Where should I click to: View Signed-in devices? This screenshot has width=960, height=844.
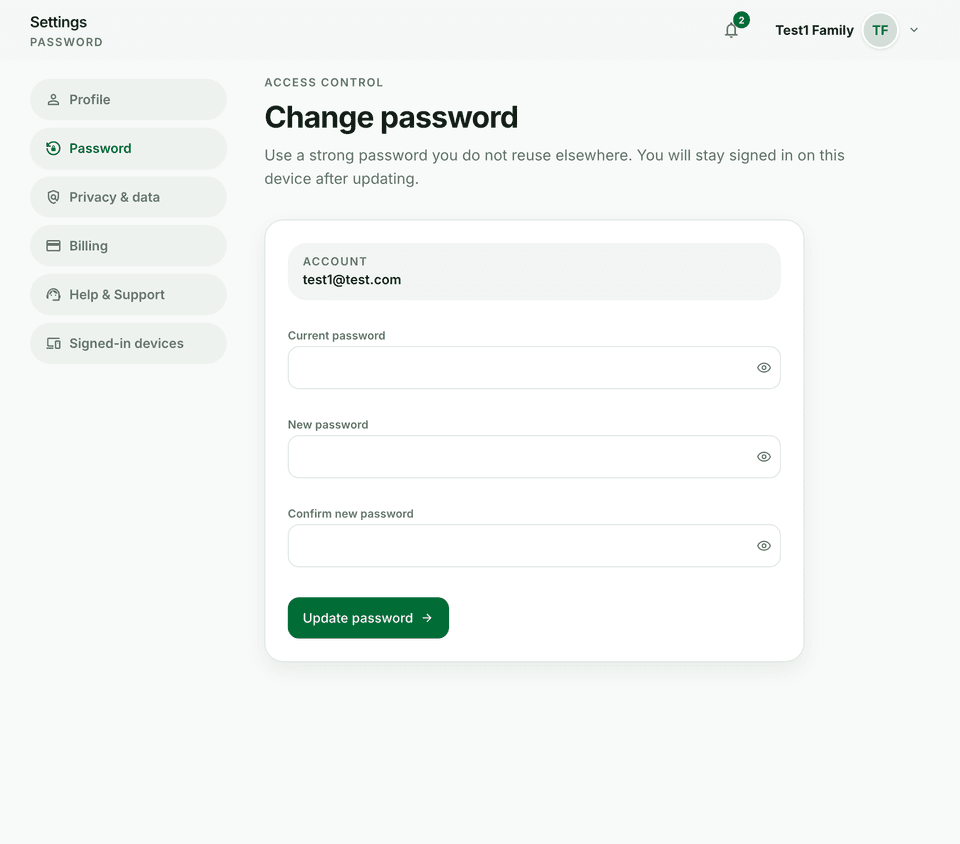click(128, 343)
